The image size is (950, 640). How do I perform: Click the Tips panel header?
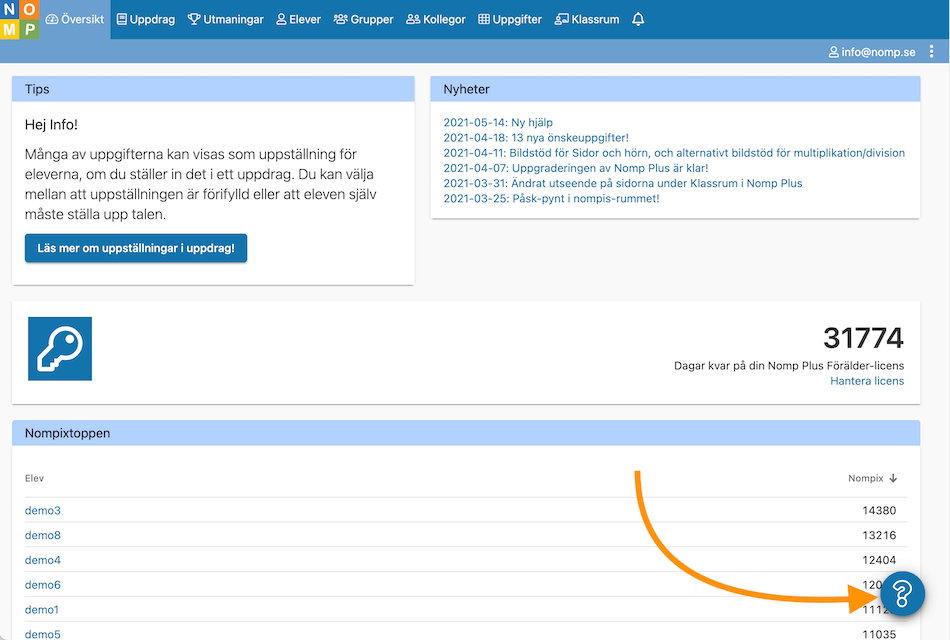pyautogui.click(x=213, y=89)
